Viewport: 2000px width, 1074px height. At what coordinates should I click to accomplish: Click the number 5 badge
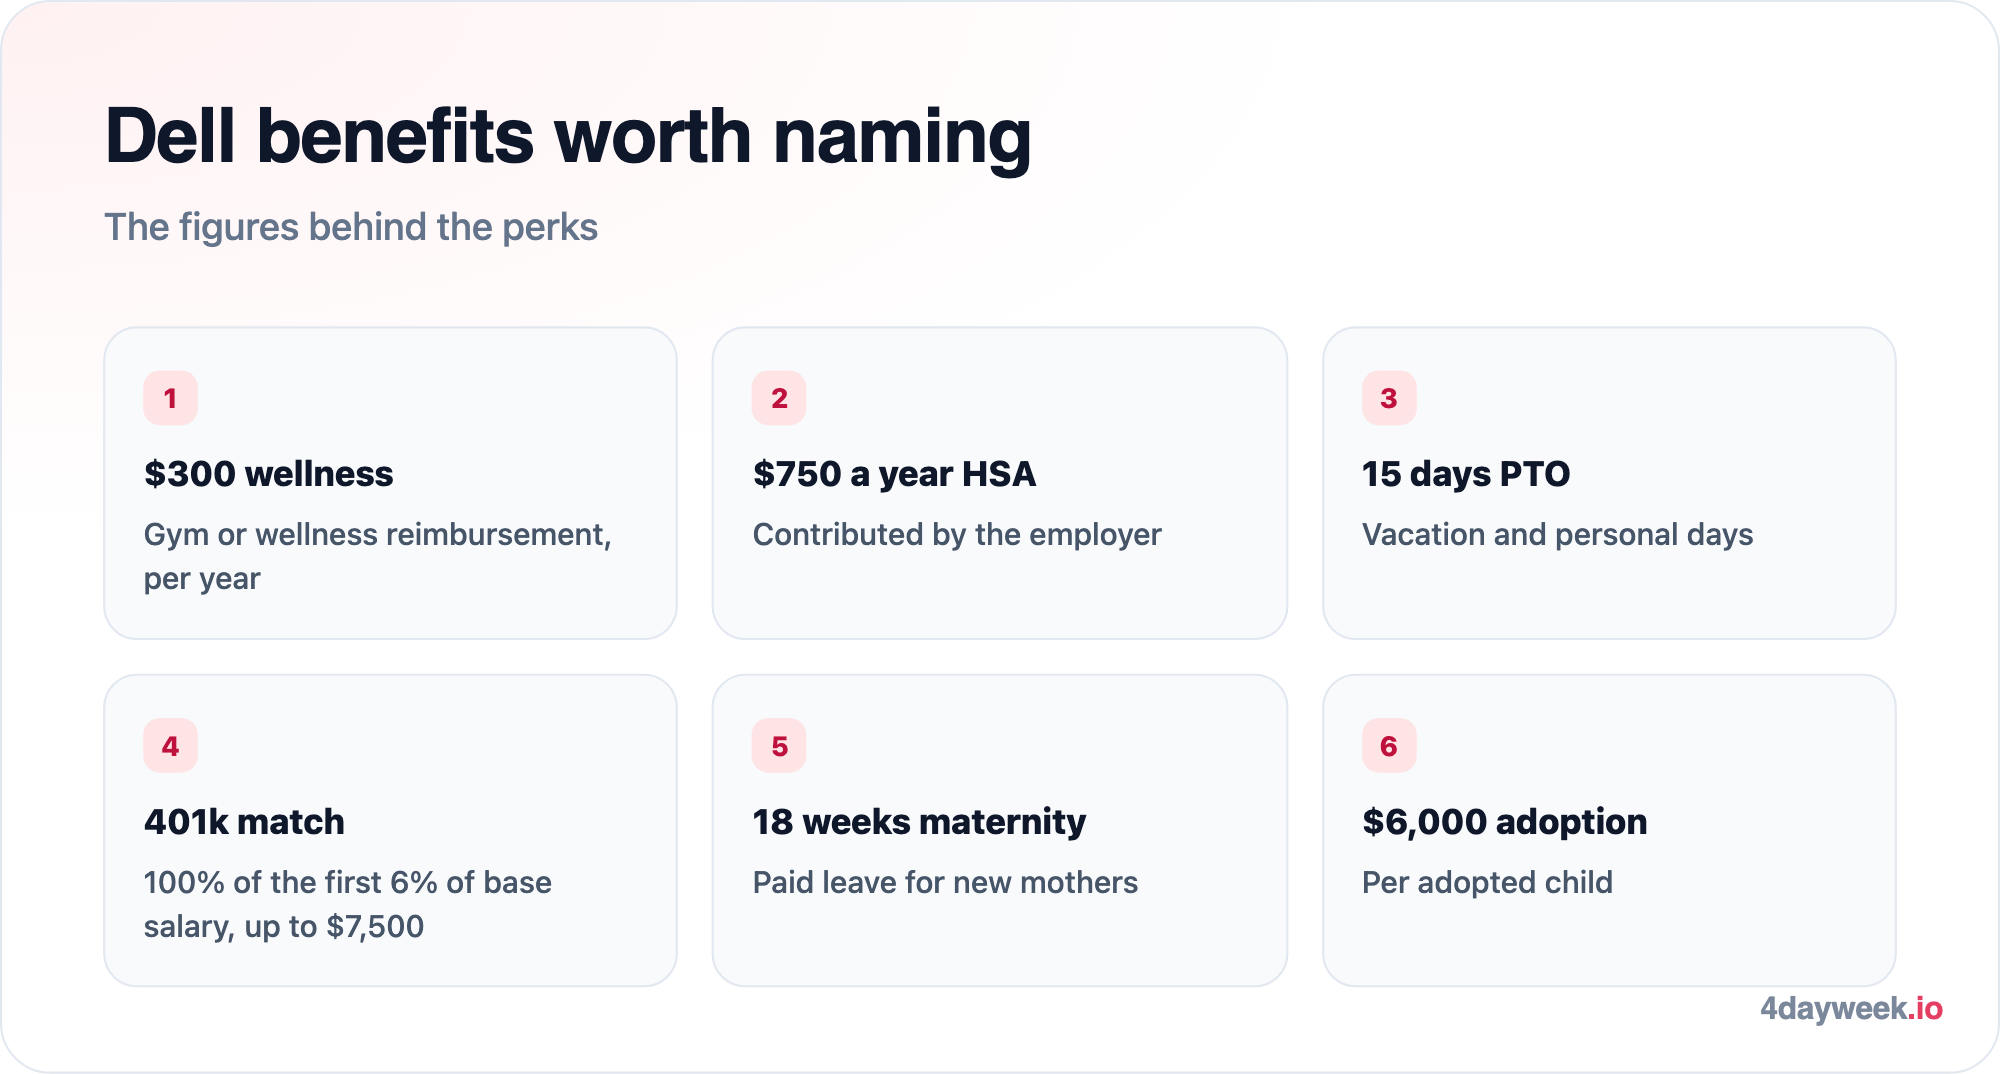[779, 746]
